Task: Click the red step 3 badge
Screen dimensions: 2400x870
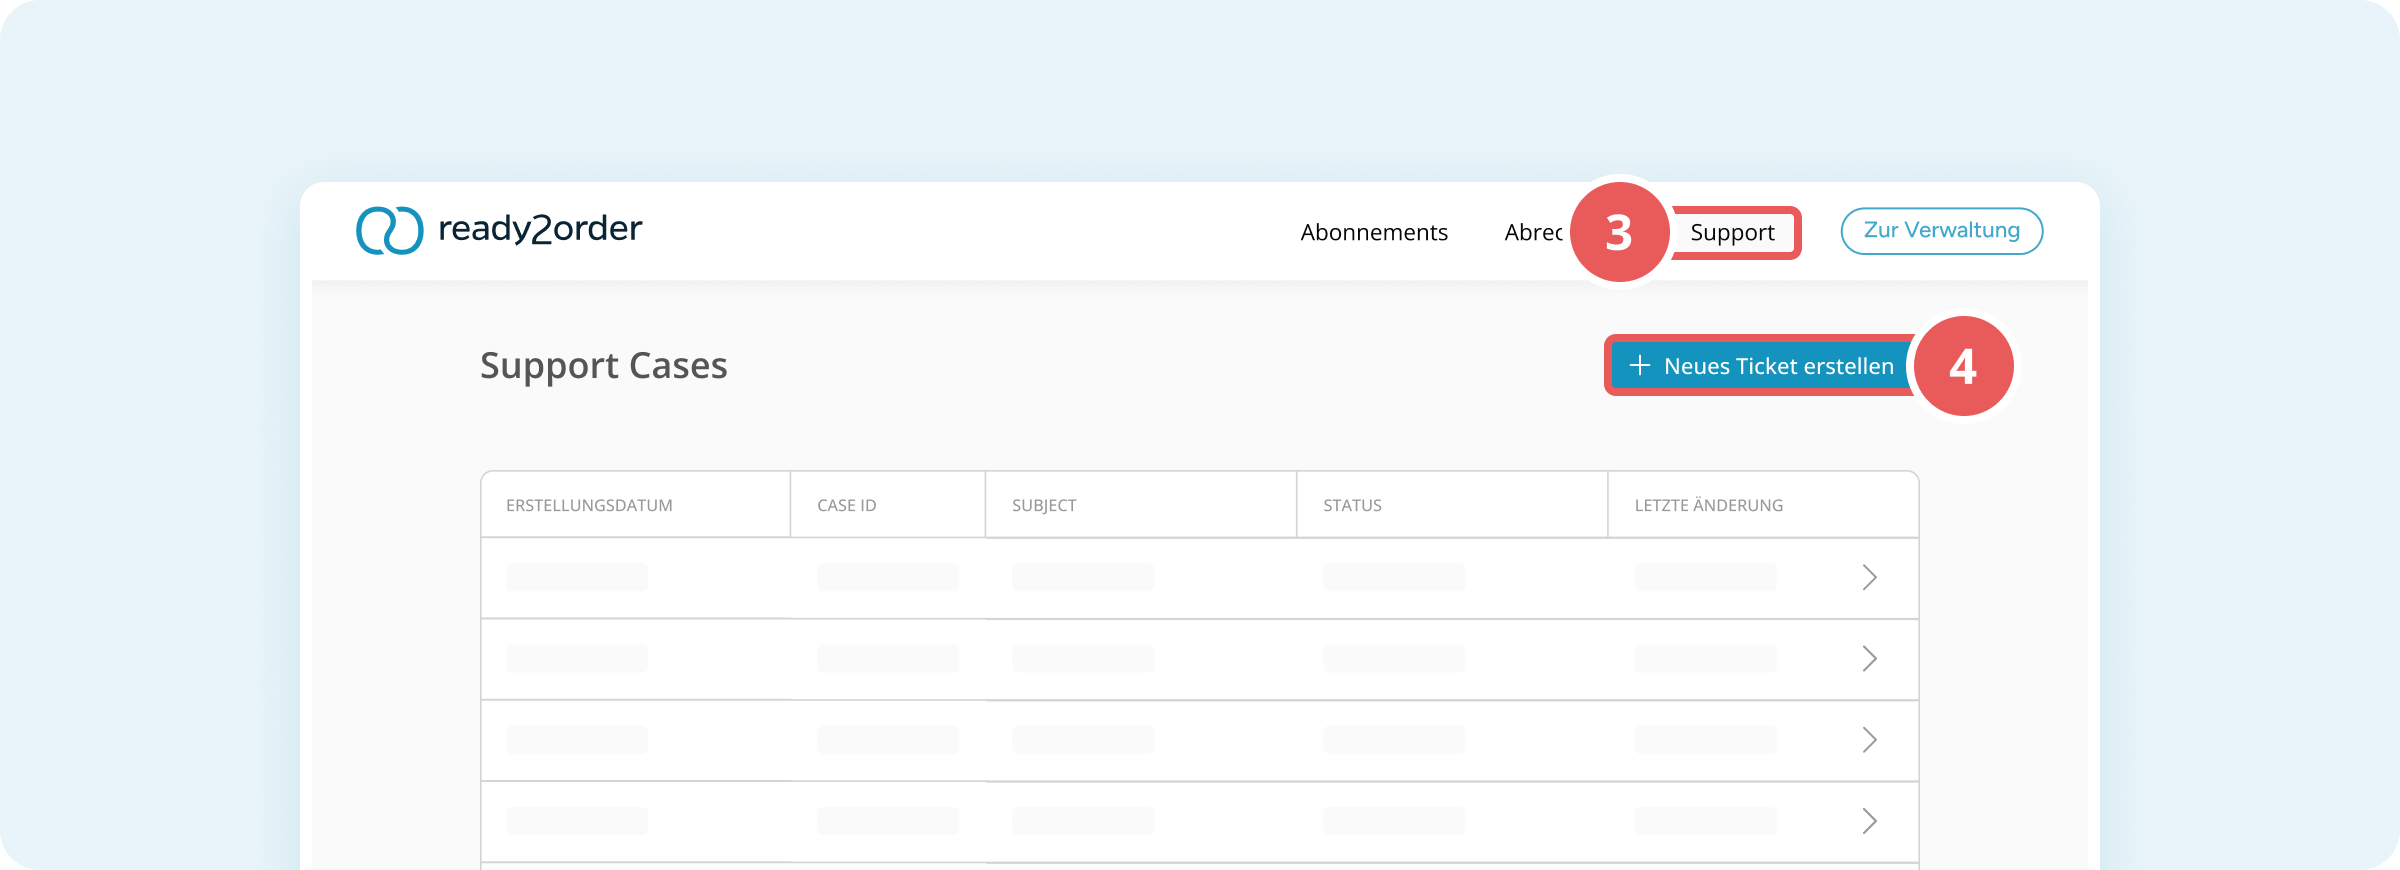Action: click(x=1619, y=232)
